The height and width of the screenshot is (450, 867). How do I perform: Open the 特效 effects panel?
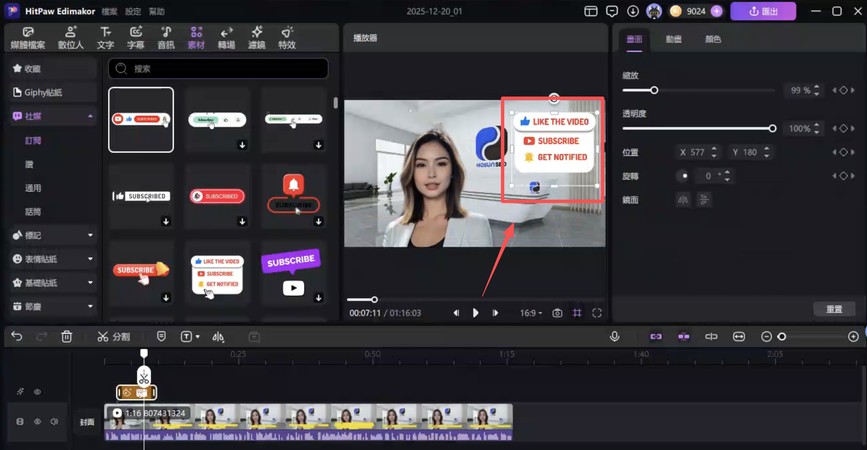287,38
